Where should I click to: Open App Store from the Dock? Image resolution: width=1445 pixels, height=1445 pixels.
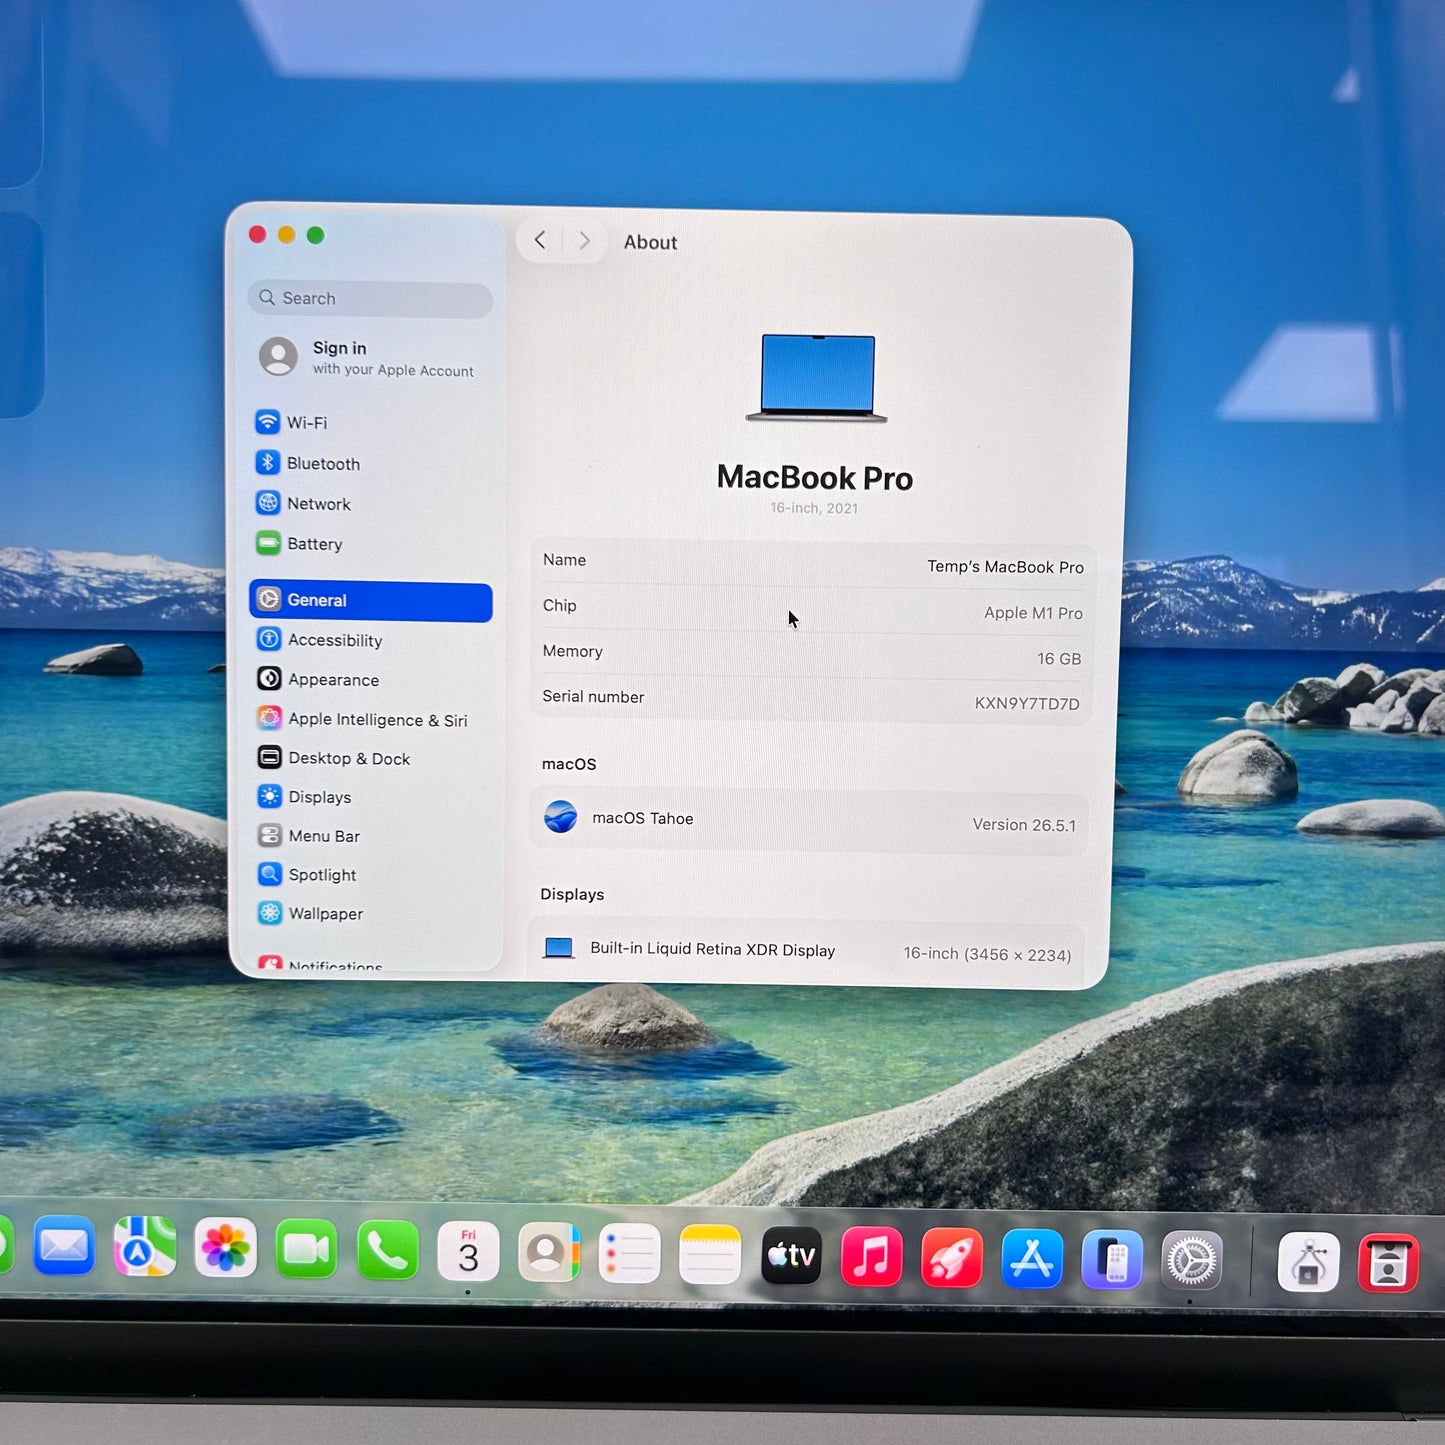(1032, 1259)
